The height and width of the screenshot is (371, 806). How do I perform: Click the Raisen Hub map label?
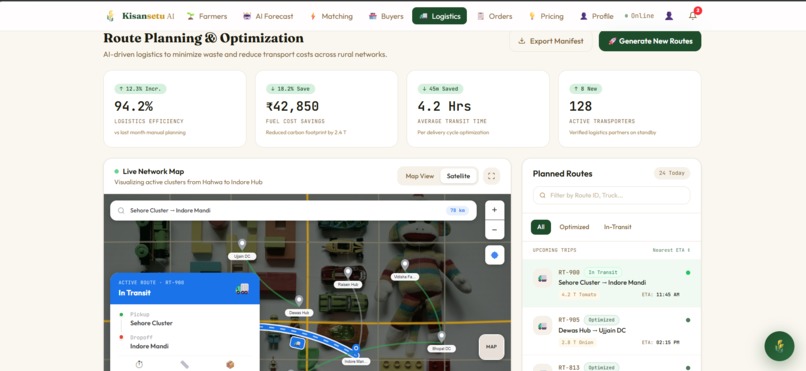pyautogui.click(x=348, y=284)
